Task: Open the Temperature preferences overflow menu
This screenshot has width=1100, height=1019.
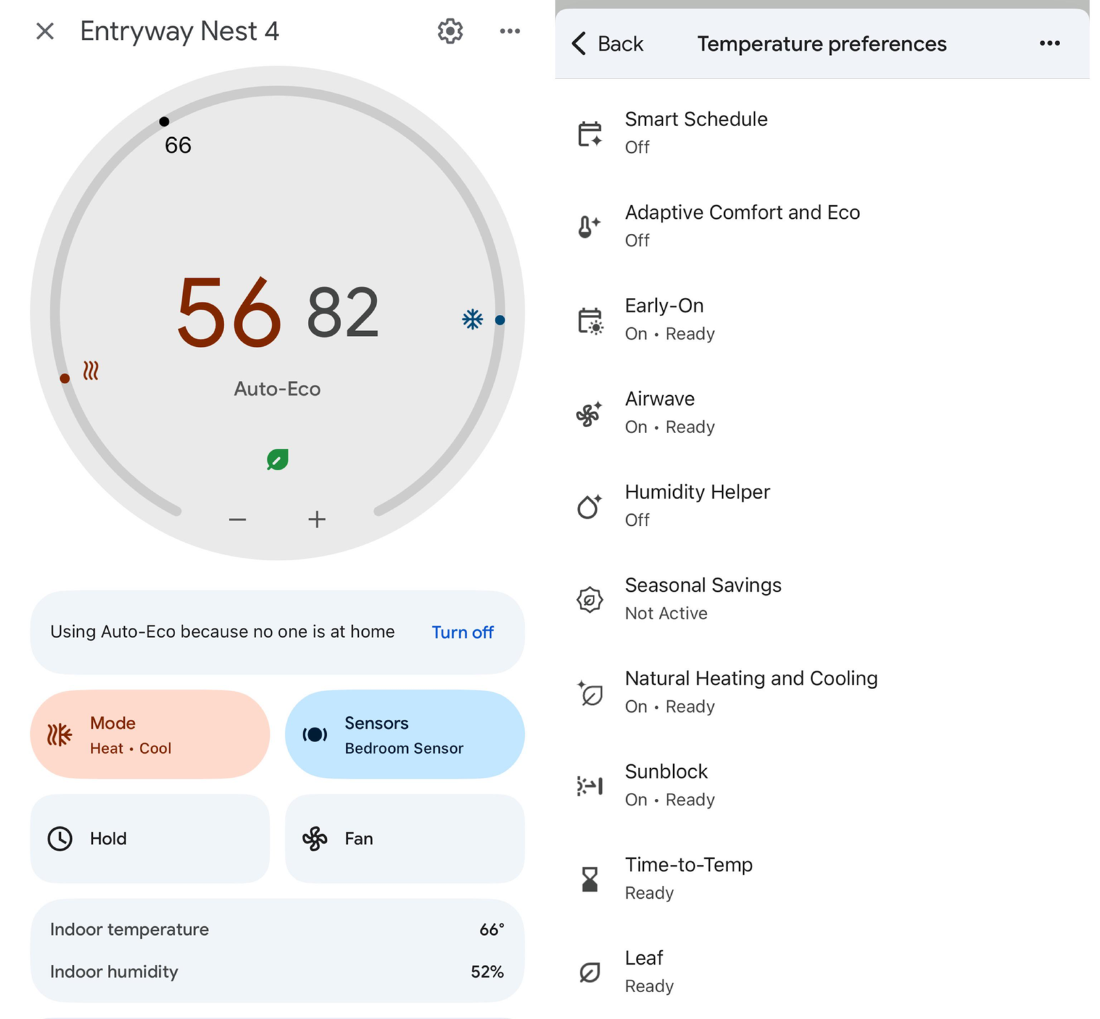Action: pos(1049,43)
